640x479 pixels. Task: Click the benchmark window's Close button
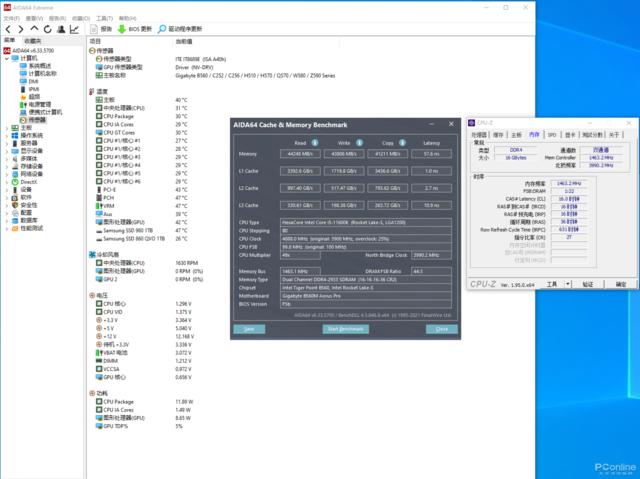click(x=442, y=329)
